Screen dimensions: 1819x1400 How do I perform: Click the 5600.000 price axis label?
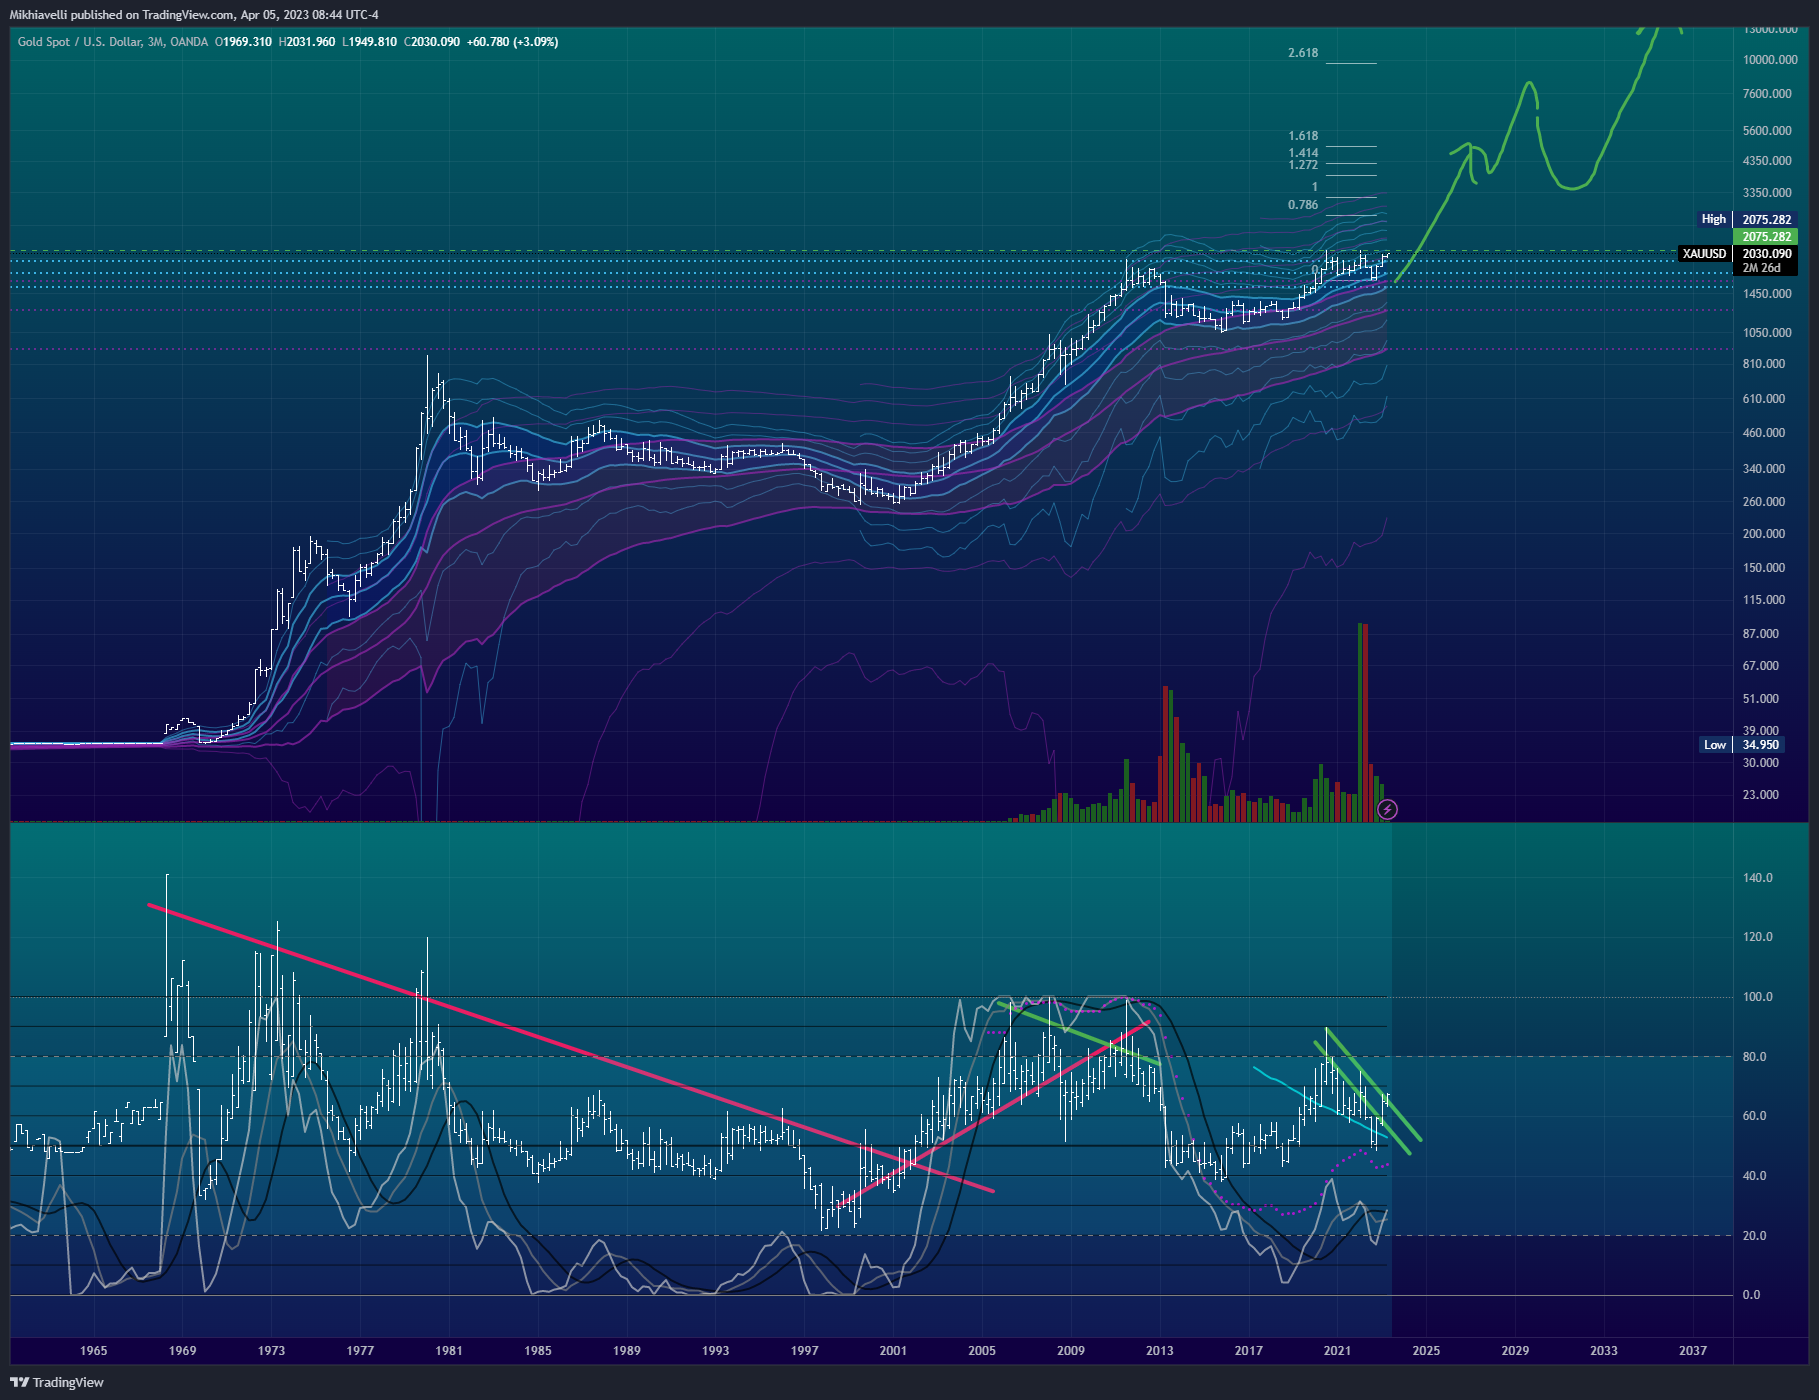click(x=1767, y=131)
